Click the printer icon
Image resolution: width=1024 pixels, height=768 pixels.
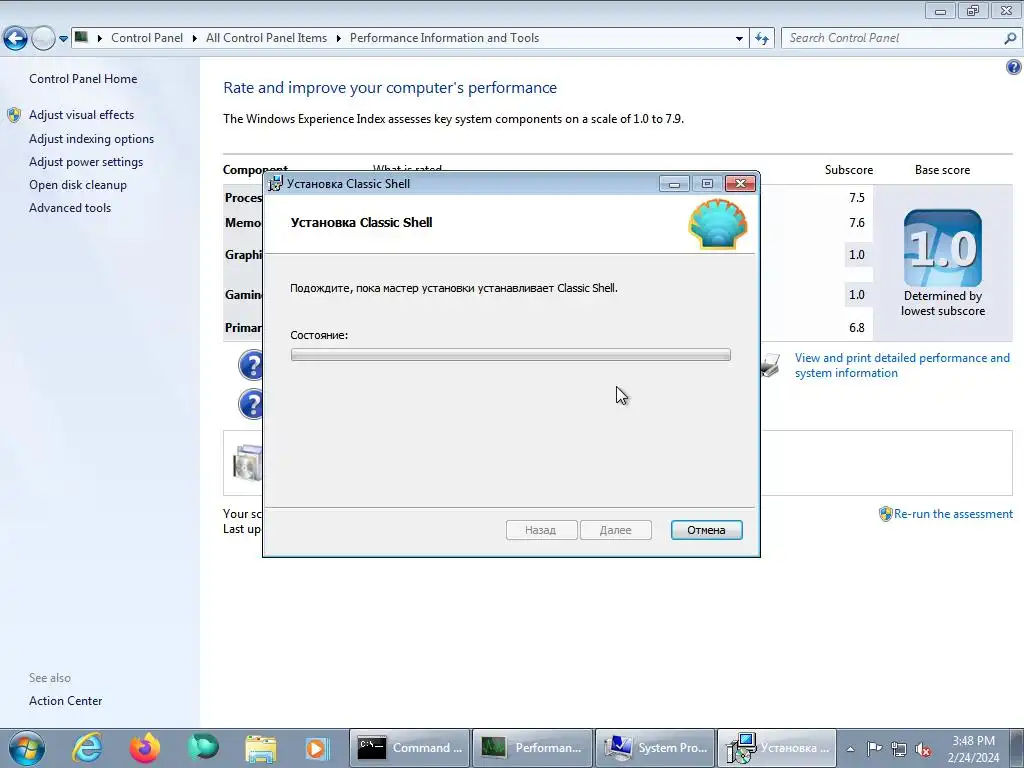click(x=771, y=365)
